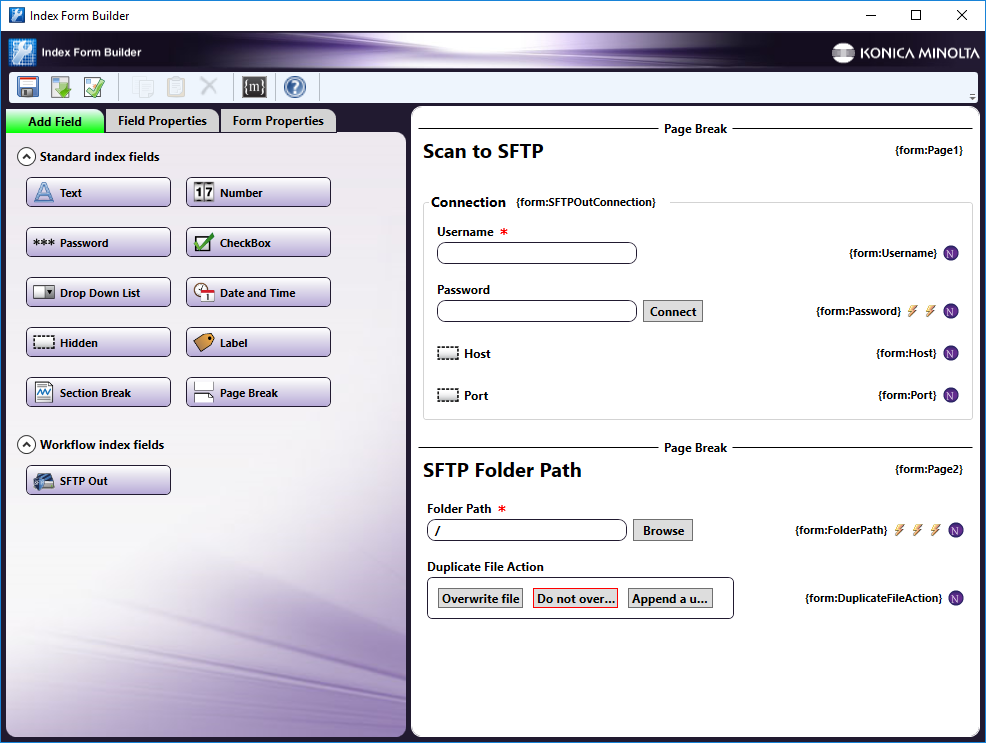Insert a Section Break
The width and height of the screenshot is (986, 743).
tap(98, 392)
